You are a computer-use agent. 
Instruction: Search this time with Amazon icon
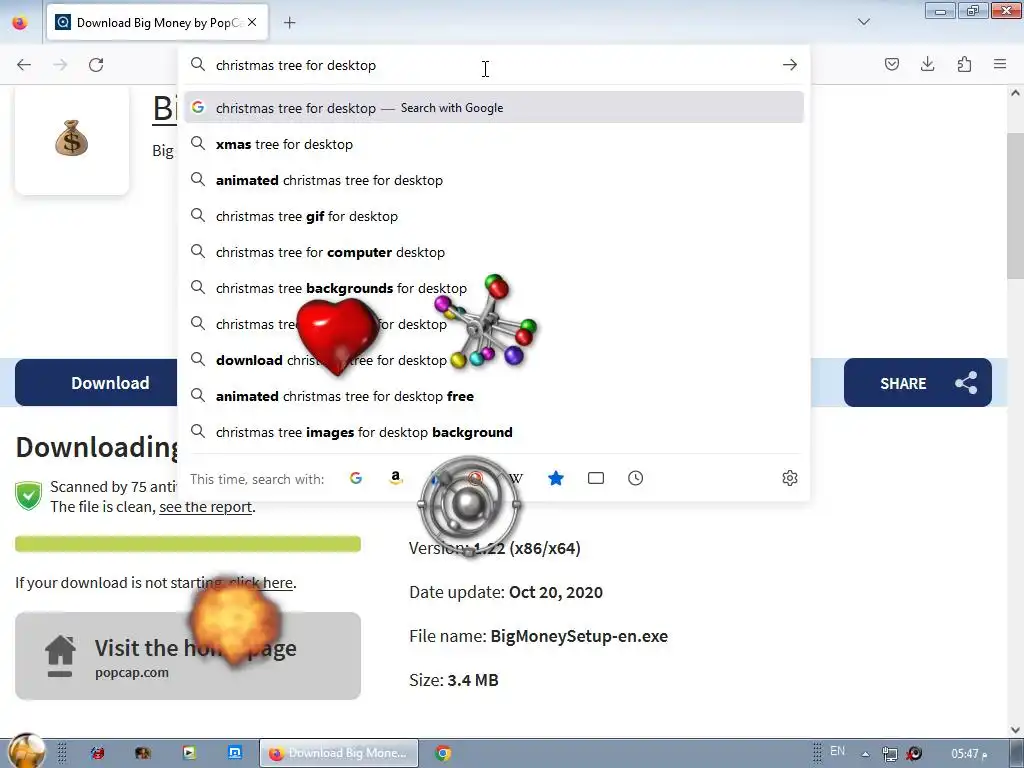click(395, 478)
